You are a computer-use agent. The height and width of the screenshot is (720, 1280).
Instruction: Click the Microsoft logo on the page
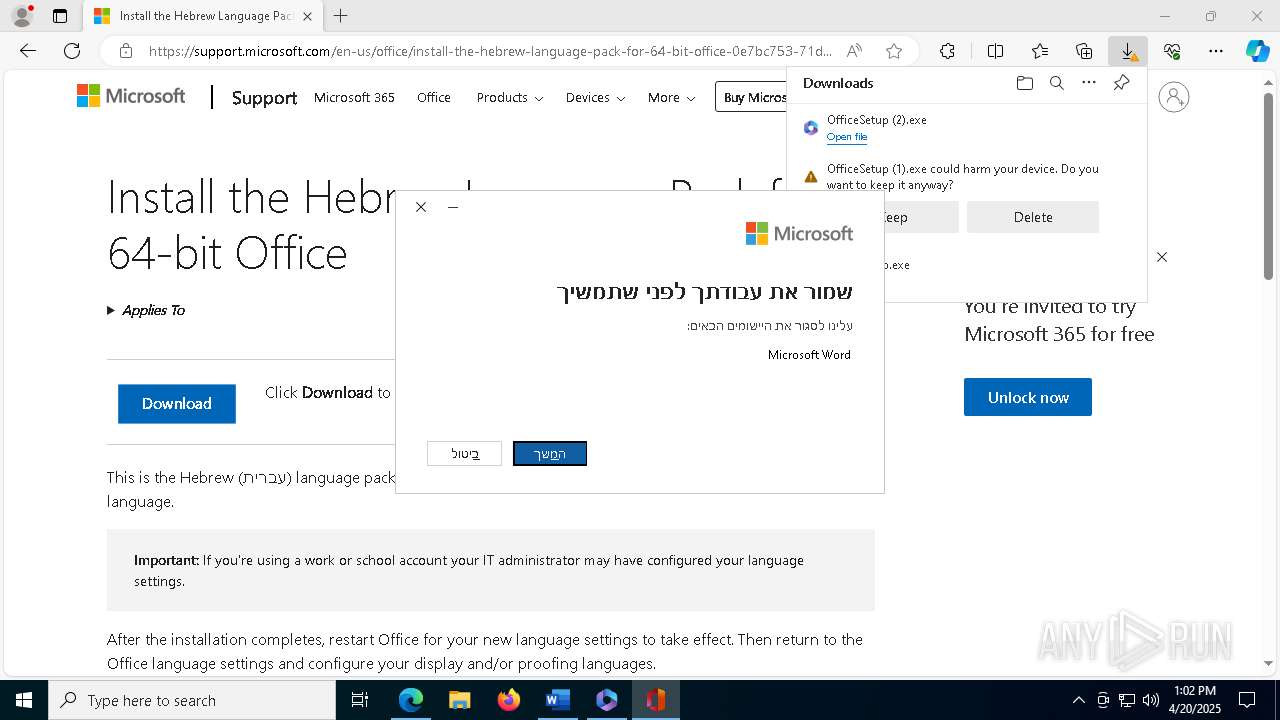coord(131,96)
